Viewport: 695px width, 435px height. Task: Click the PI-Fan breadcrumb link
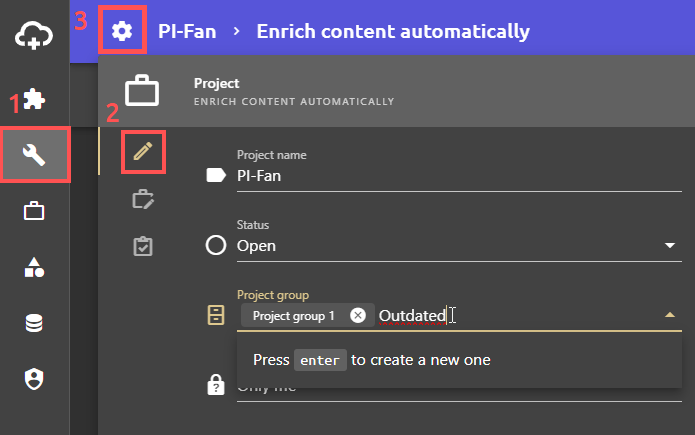click(187, 31)
